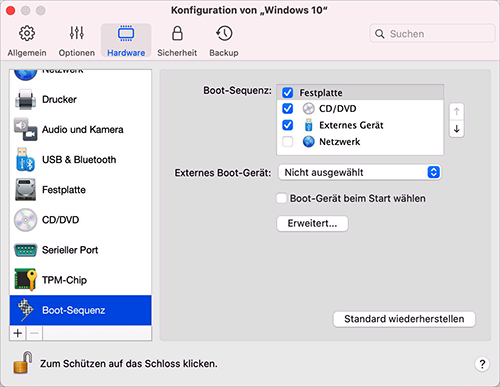Select the Drucker sidebar label

[x=59, y=99]
